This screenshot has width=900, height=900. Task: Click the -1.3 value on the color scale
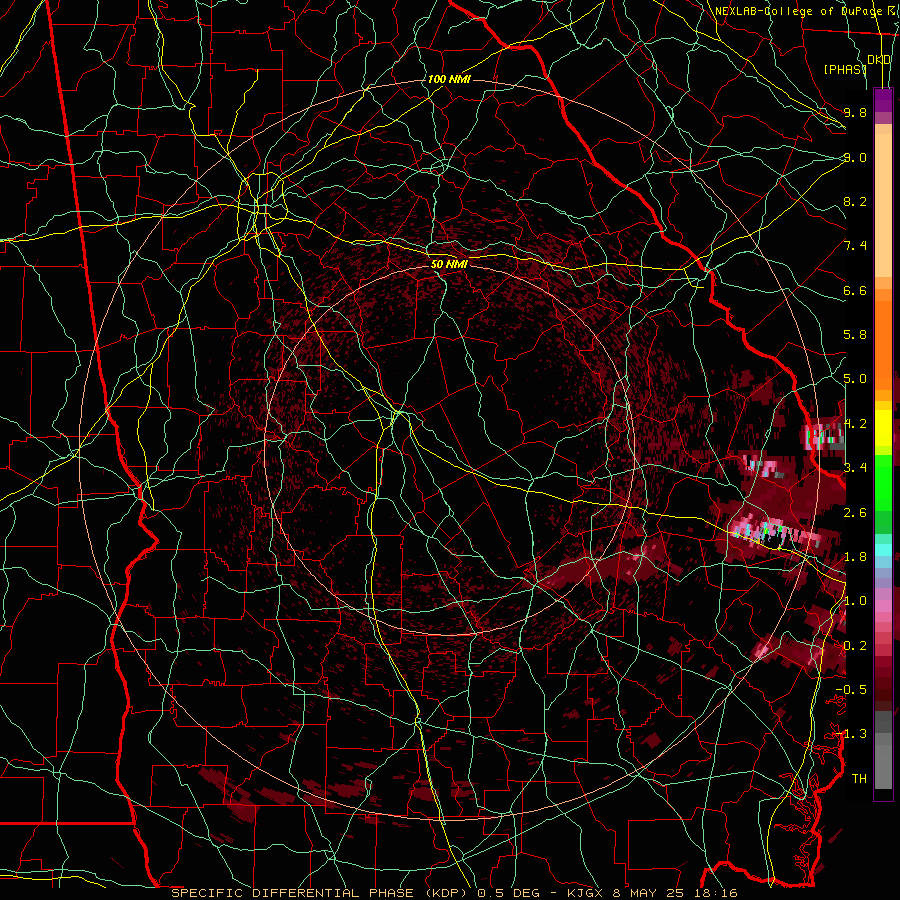pyautogui.click(x=851, y=734)
